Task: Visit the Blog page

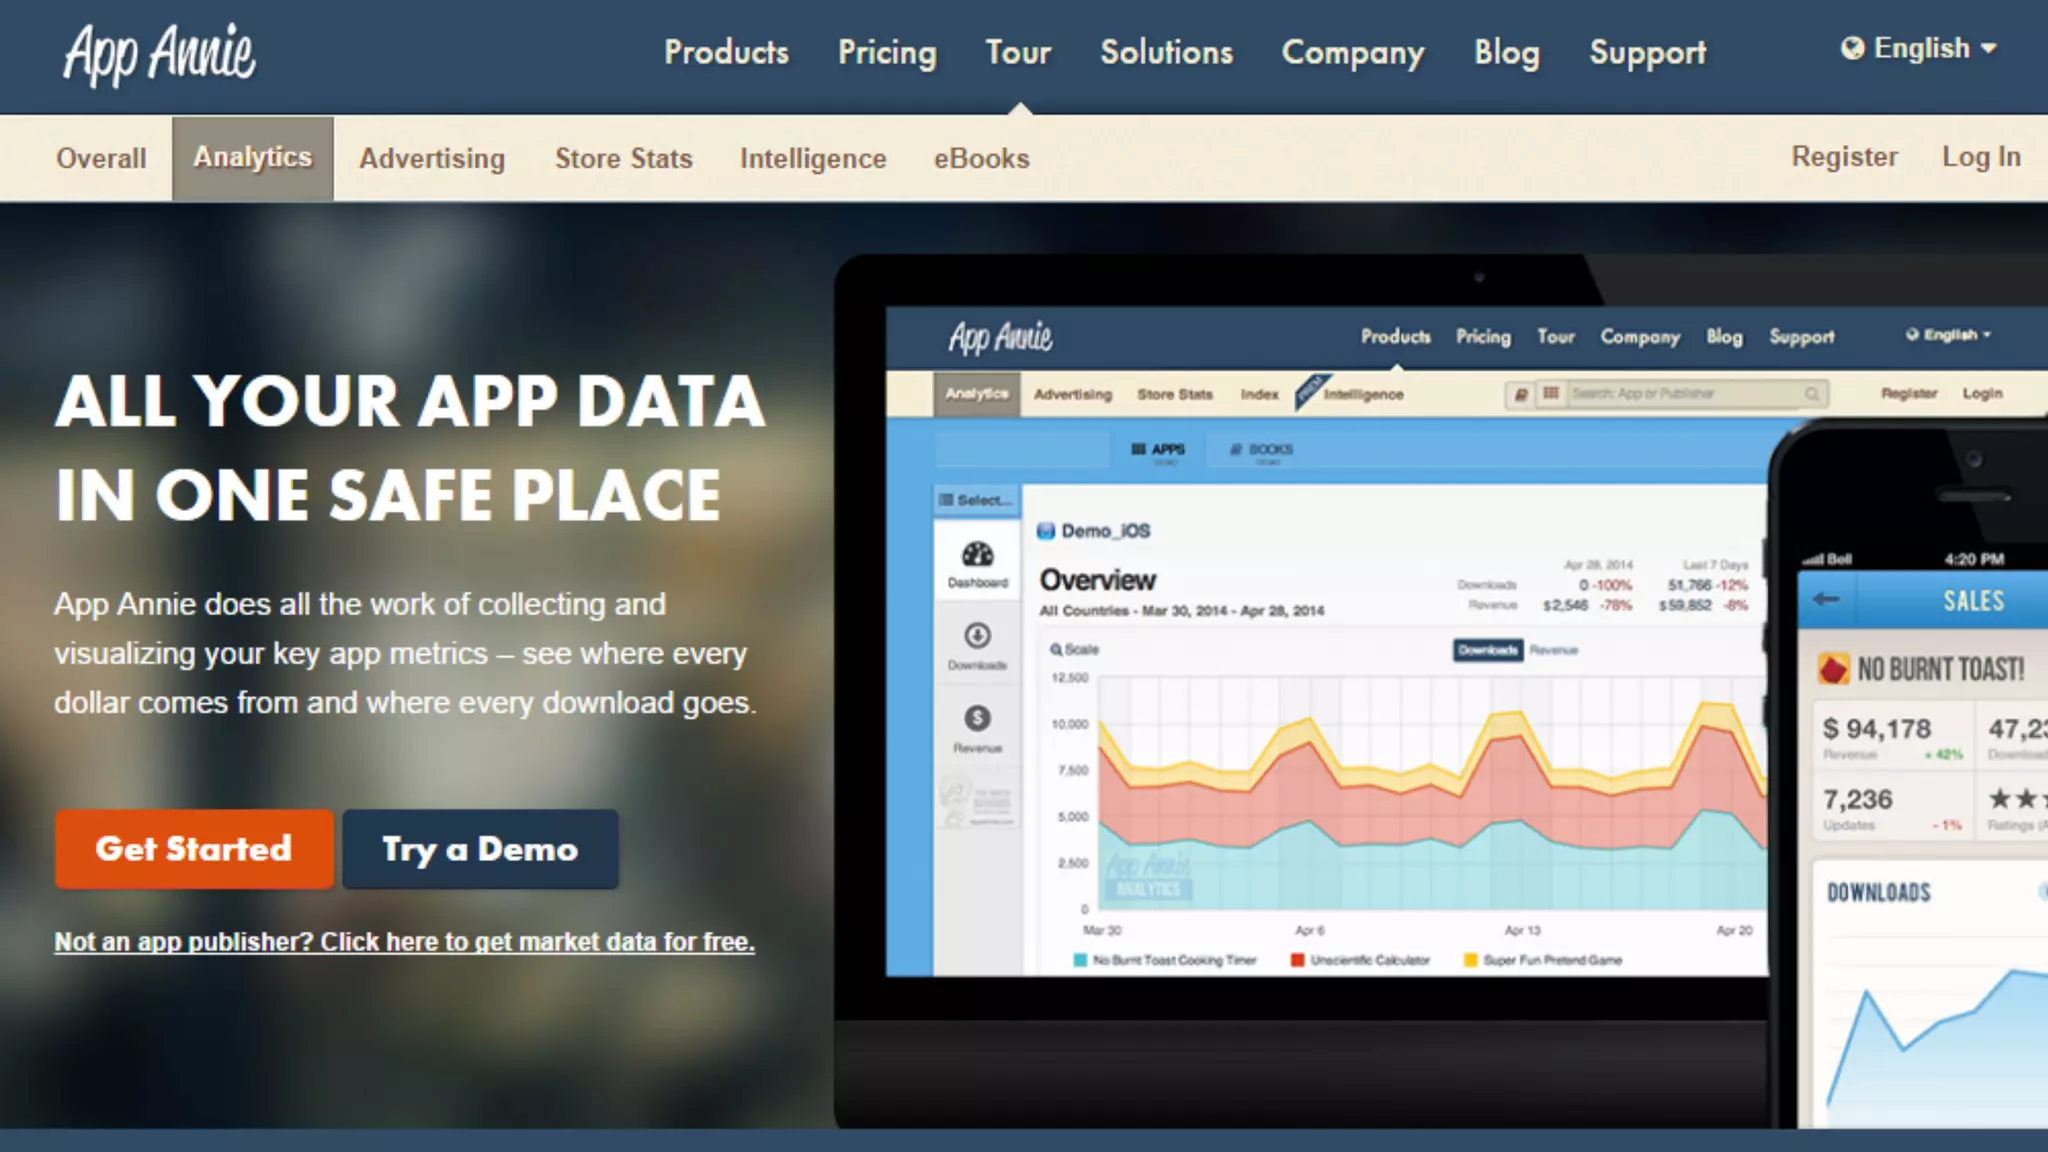Action: (x=1506, y=52)
